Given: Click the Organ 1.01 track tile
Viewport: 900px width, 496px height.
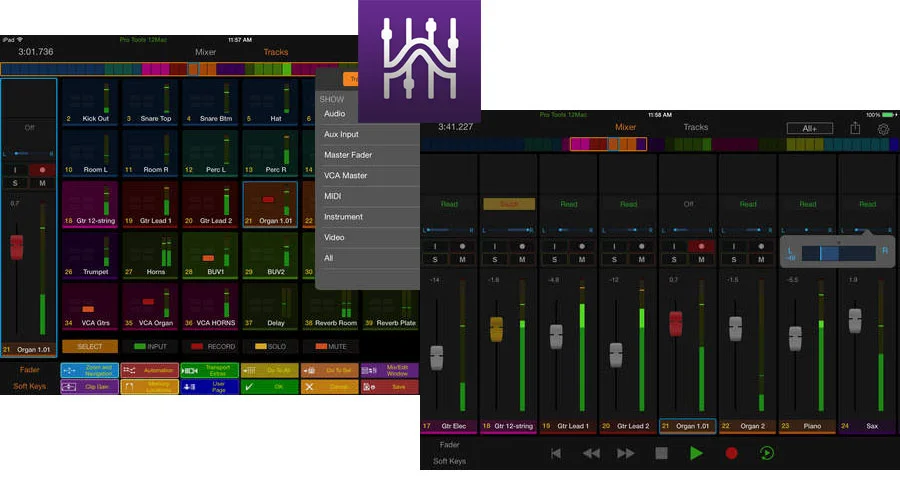Looking at the screenshot, I should (270, 204).
